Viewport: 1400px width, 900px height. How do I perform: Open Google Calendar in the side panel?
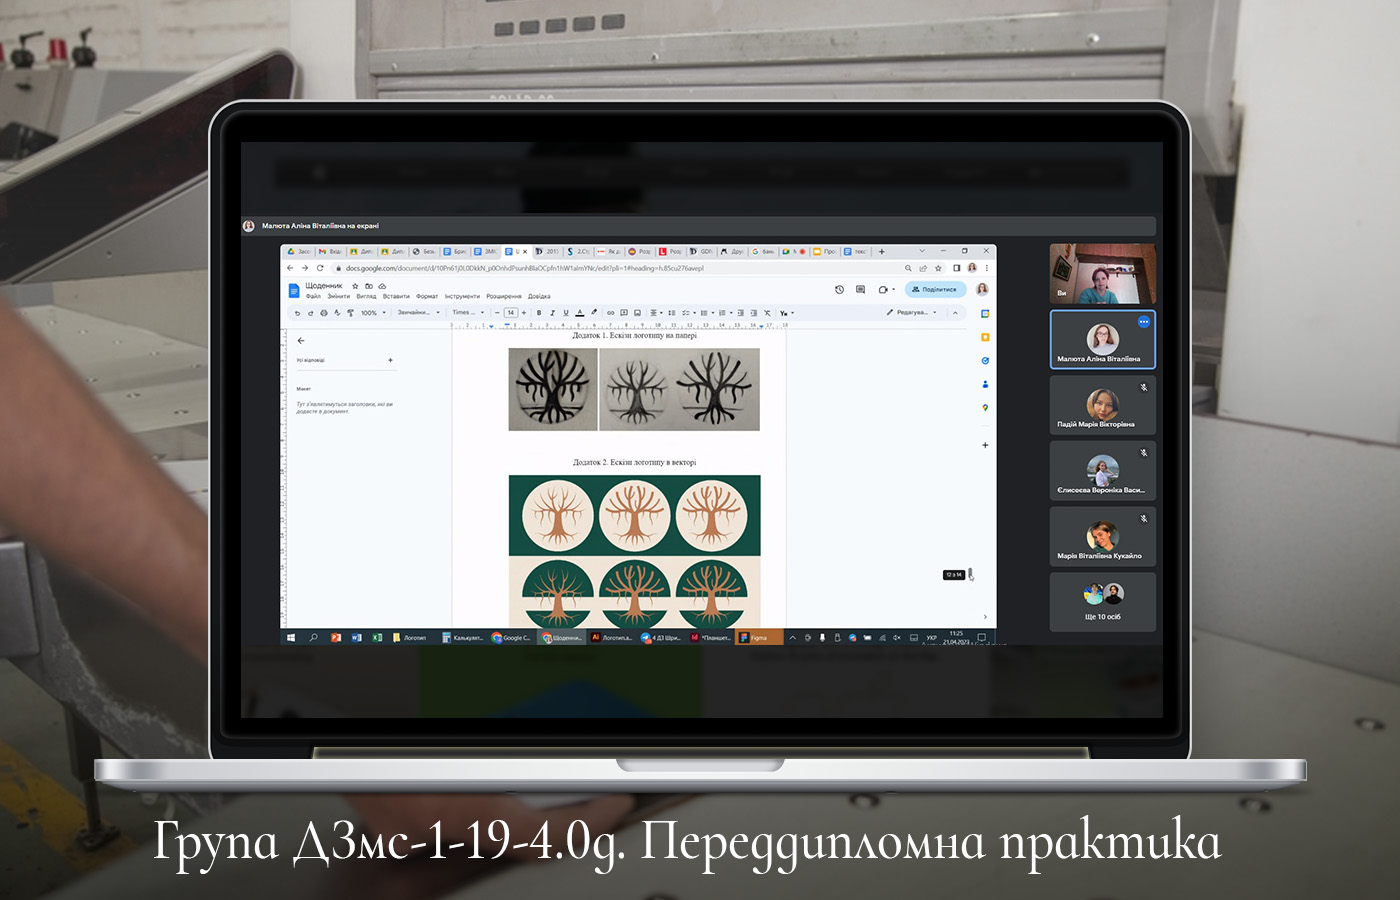pyautogui.click(x=985, y=314)
